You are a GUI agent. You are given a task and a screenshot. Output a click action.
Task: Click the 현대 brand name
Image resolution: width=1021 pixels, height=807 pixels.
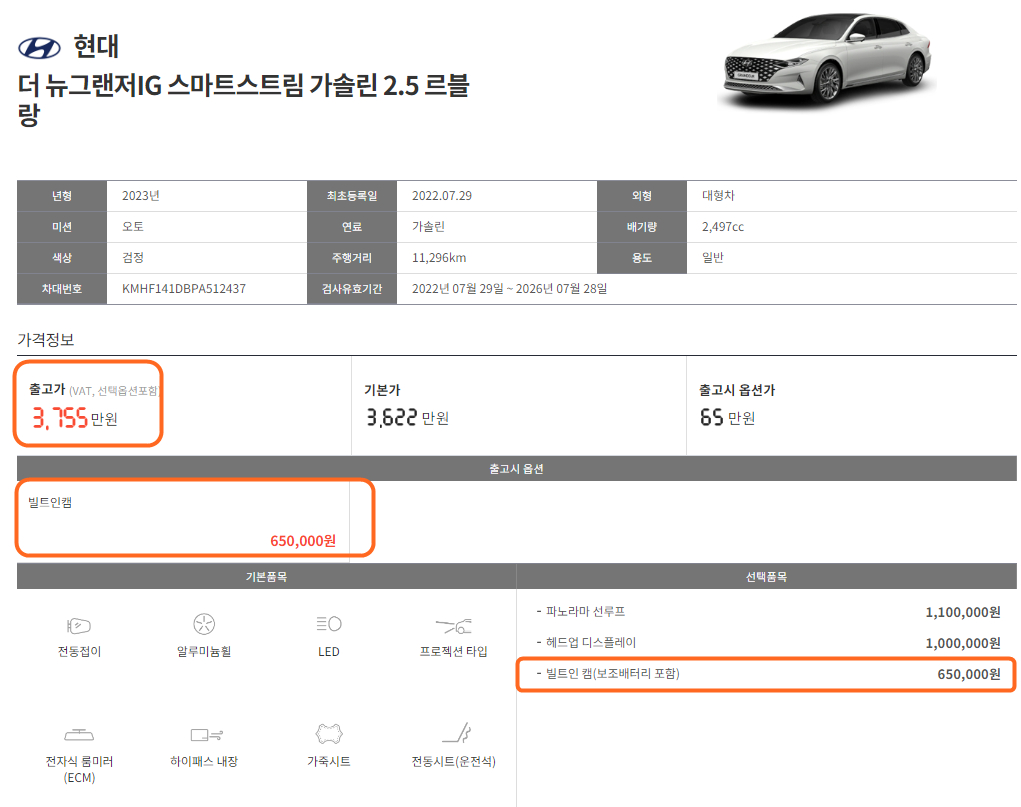[96, 47]
